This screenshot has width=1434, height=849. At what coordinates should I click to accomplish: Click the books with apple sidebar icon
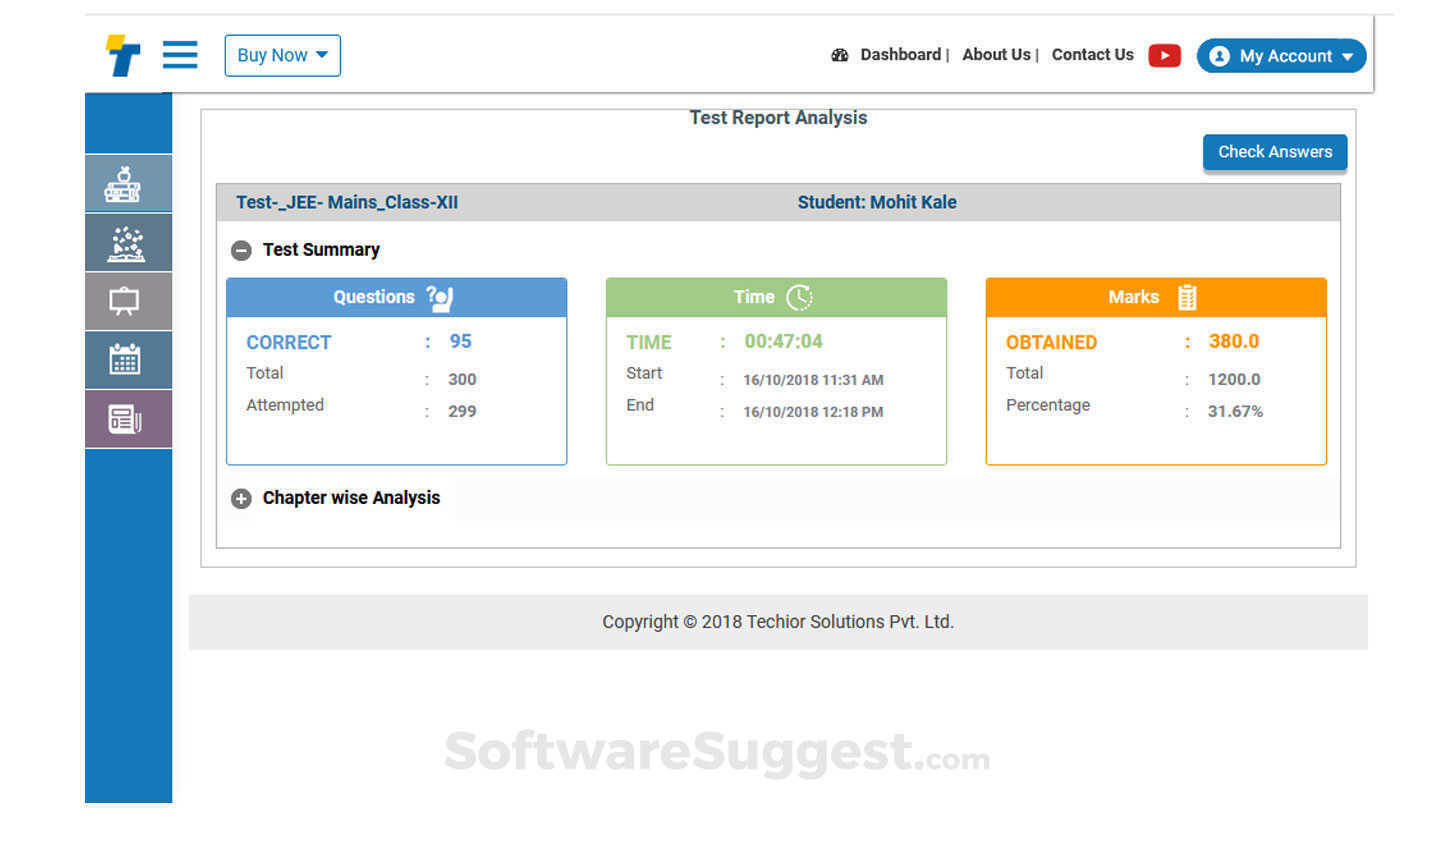tap(124, 184)
